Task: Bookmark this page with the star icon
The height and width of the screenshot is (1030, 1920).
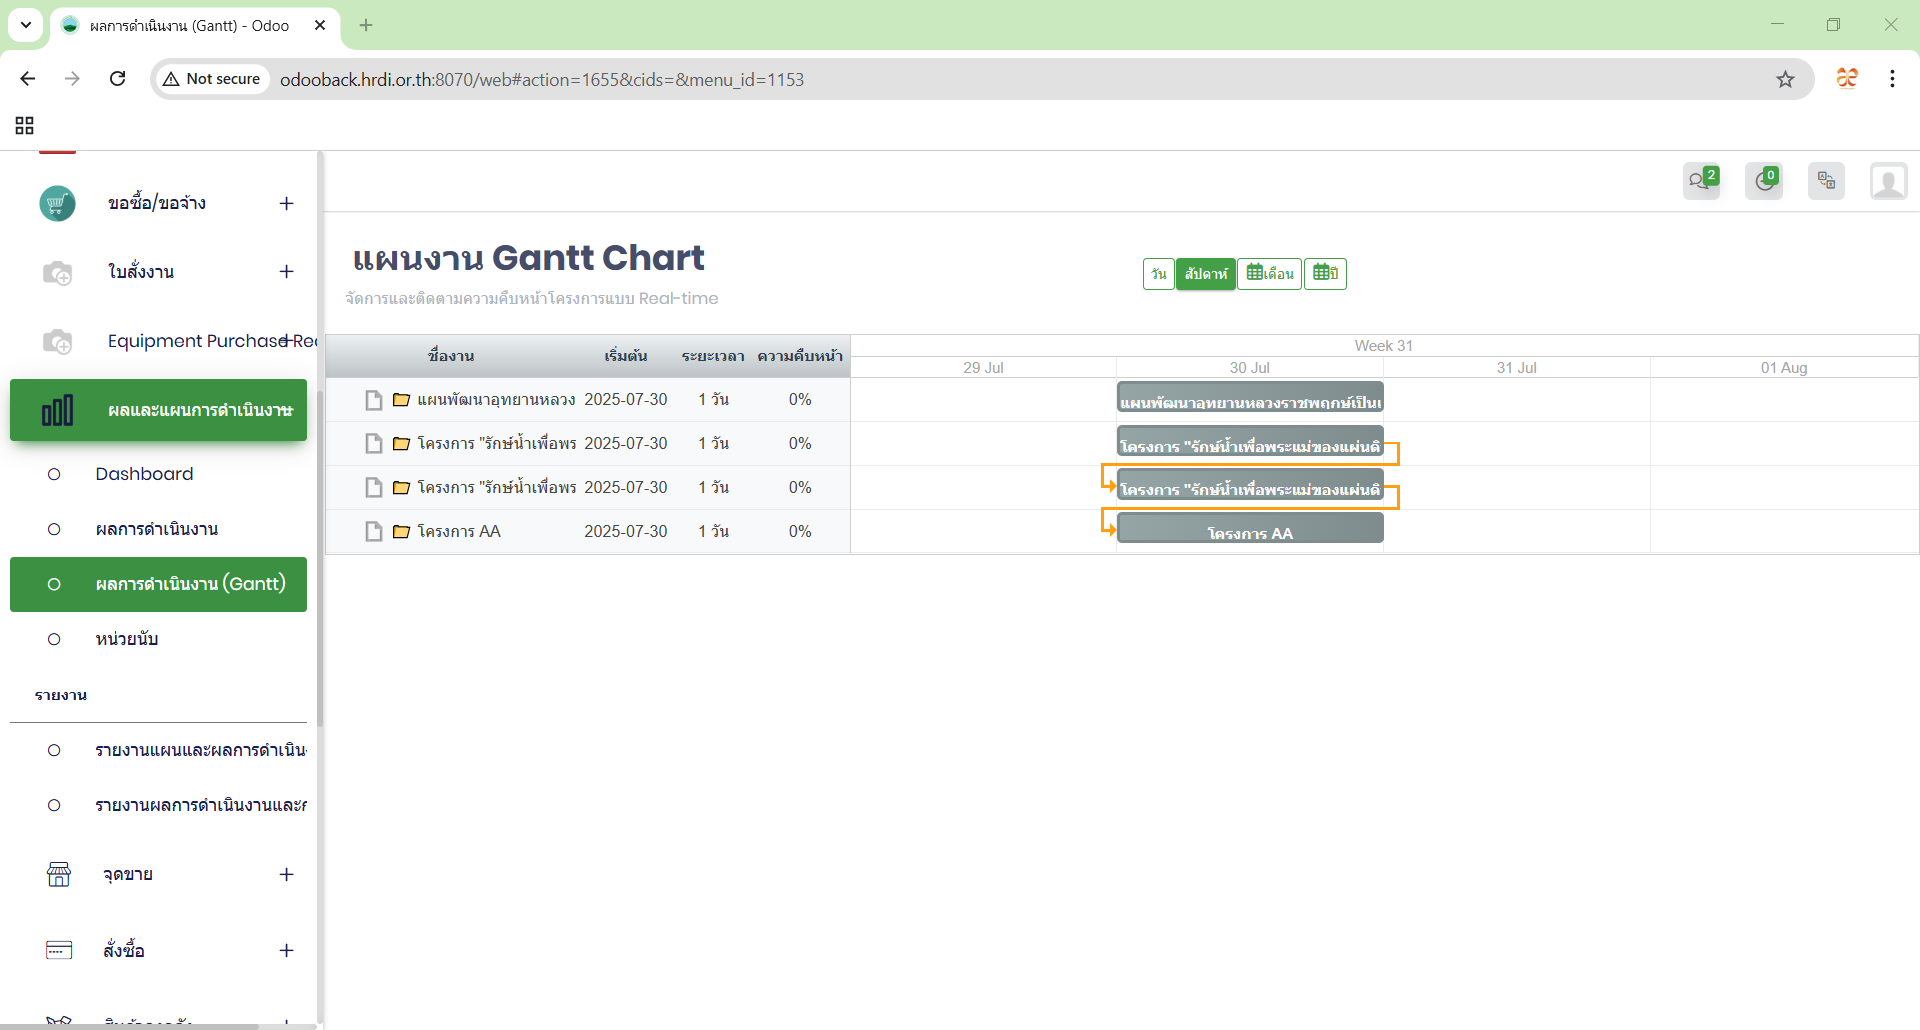Action: [x=1785, y=79]
